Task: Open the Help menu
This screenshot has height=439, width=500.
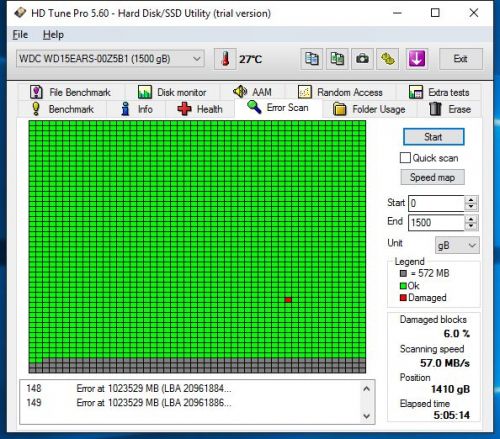Action: (x=53, y=35)
